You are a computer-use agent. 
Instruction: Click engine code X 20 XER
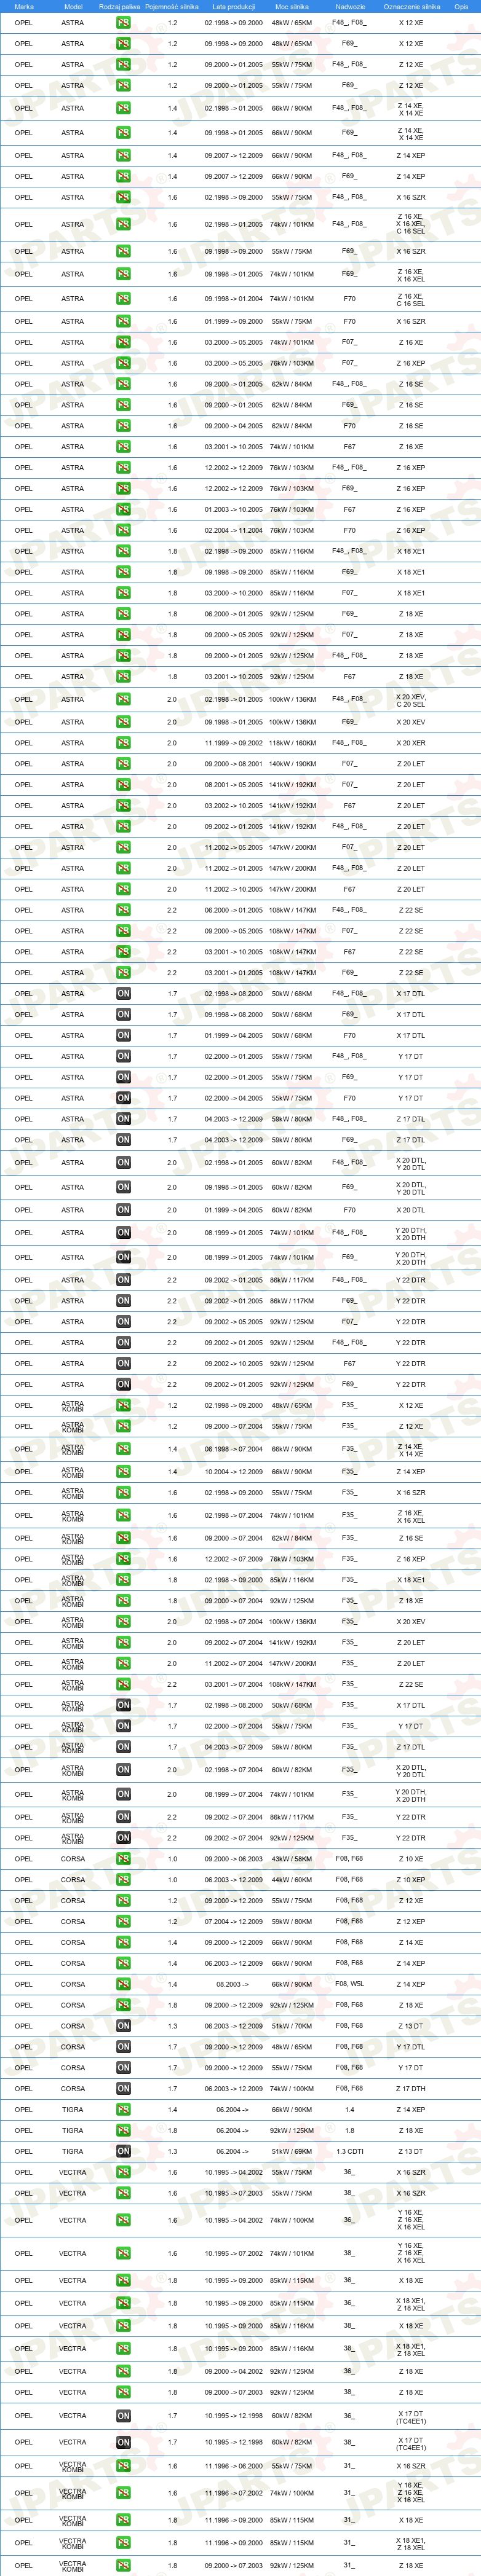click(411, 743)
